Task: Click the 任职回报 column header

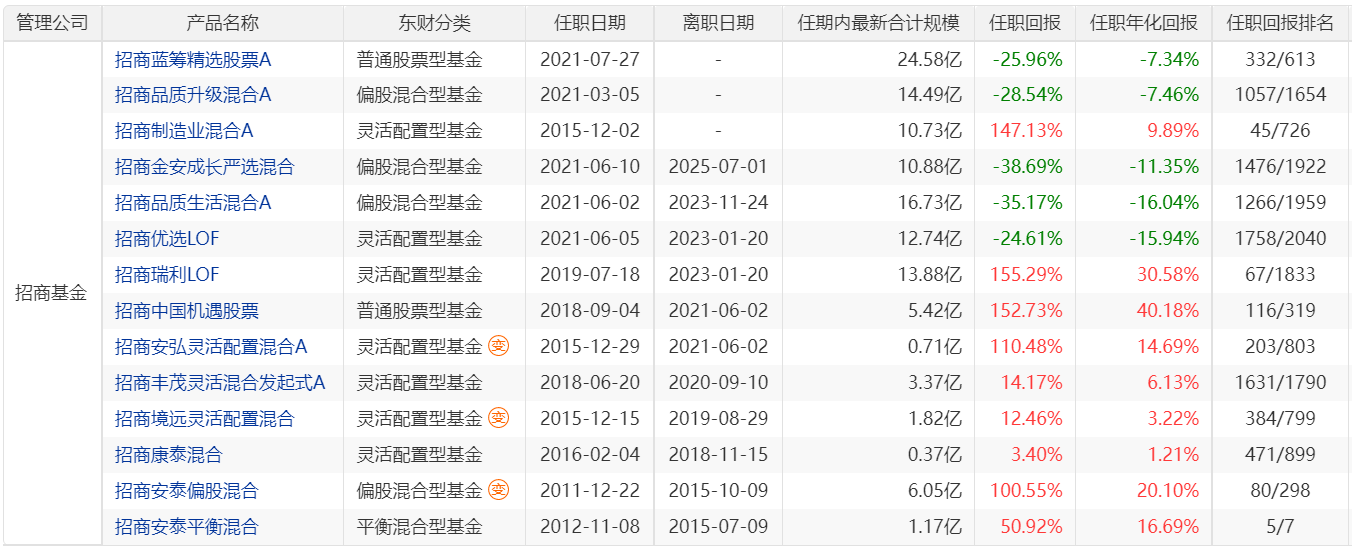Action: tap(1025, 23)
